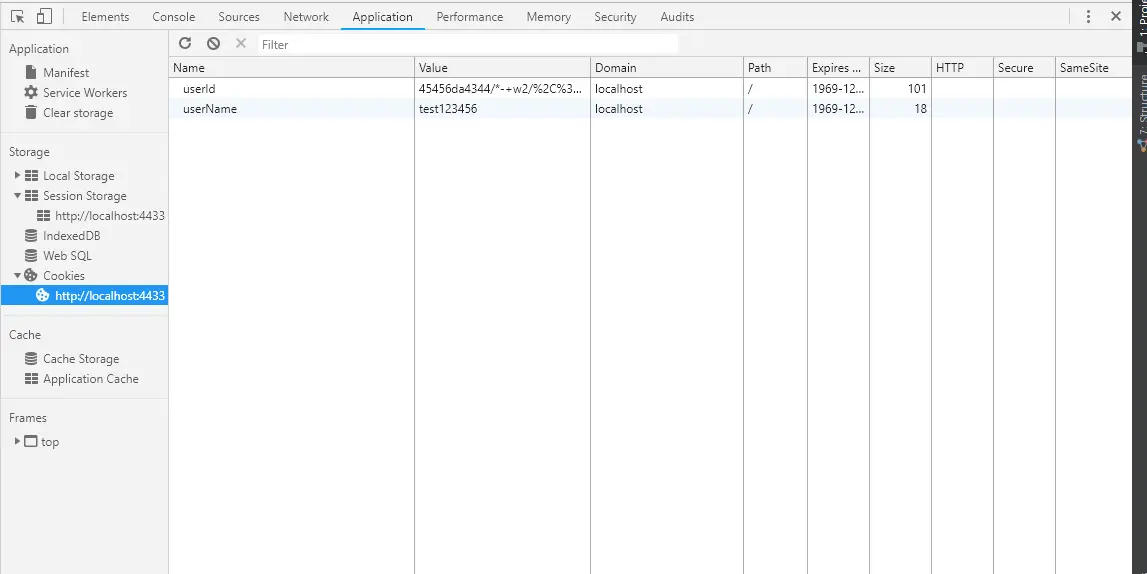Switch to the Elements tab

pos(105,16)
